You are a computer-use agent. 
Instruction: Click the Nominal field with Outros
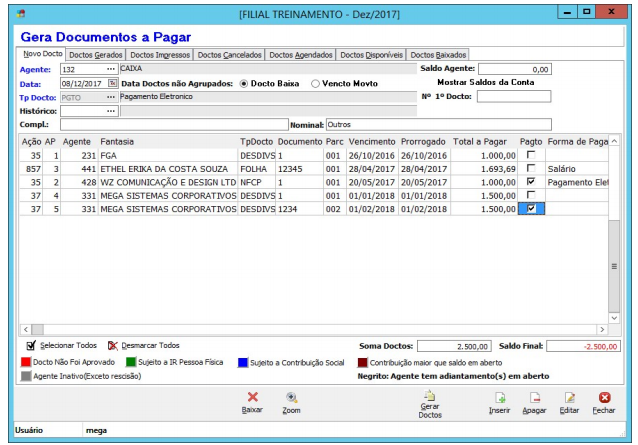439,124
